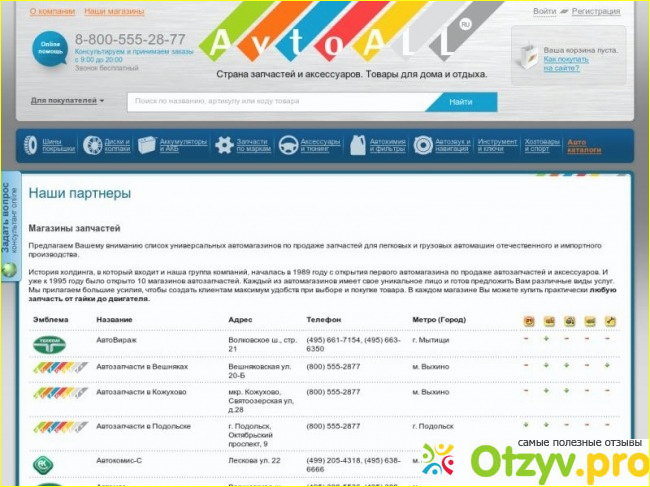
Task: Click the Online помощь round badge
Action: [49, 49]
